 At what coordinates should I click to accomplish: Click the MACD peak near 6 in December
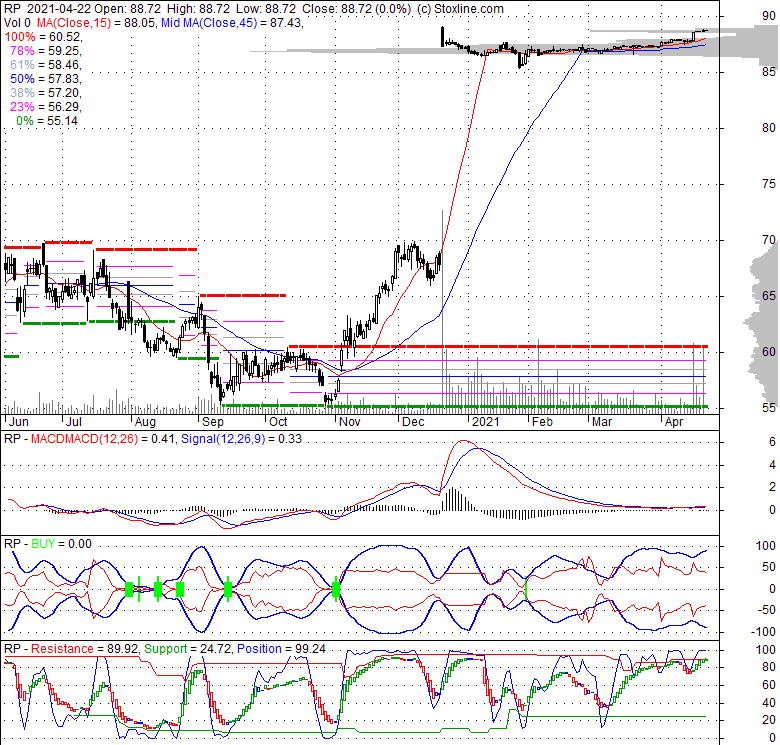click(x=463, y=441)
